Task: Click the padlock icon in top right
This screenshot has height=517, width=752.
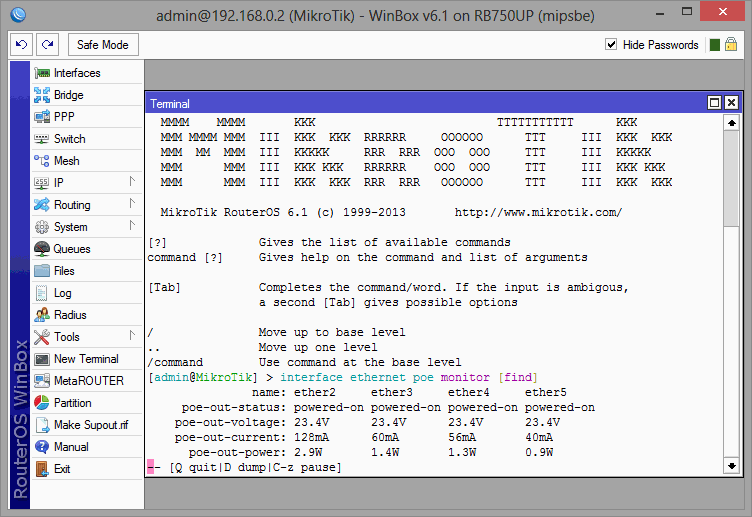Action: click(x=731, y=45)
